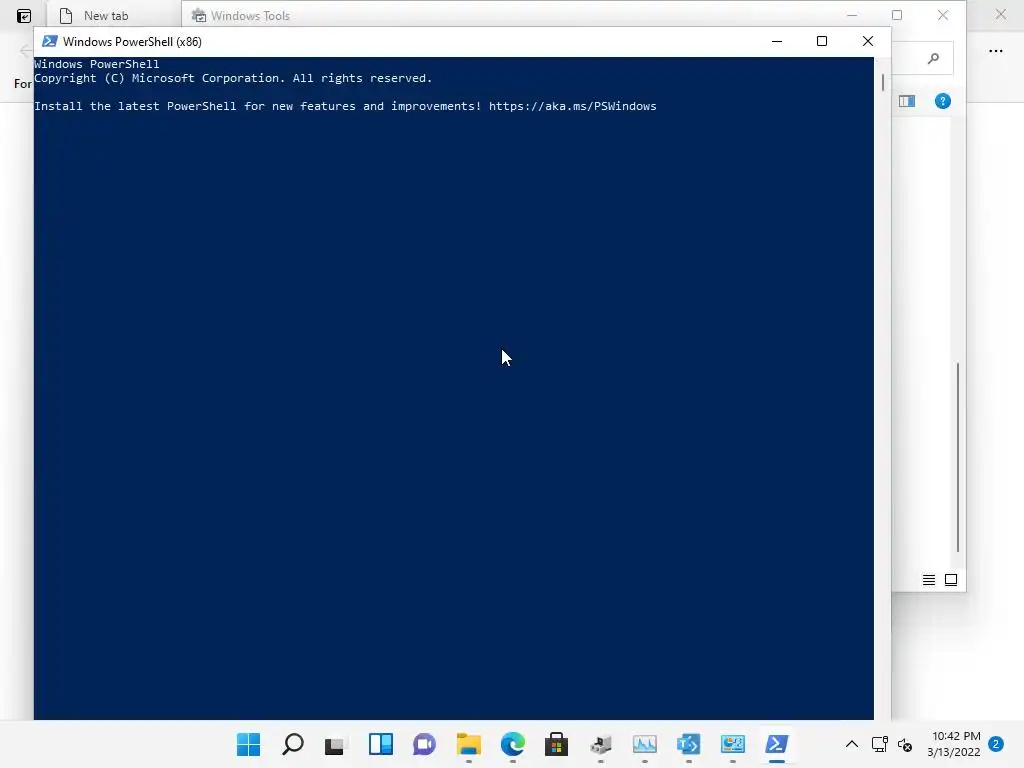Show hidden system tray icons
Viewport: 1024px width, 768px height.
pos(852,744)
